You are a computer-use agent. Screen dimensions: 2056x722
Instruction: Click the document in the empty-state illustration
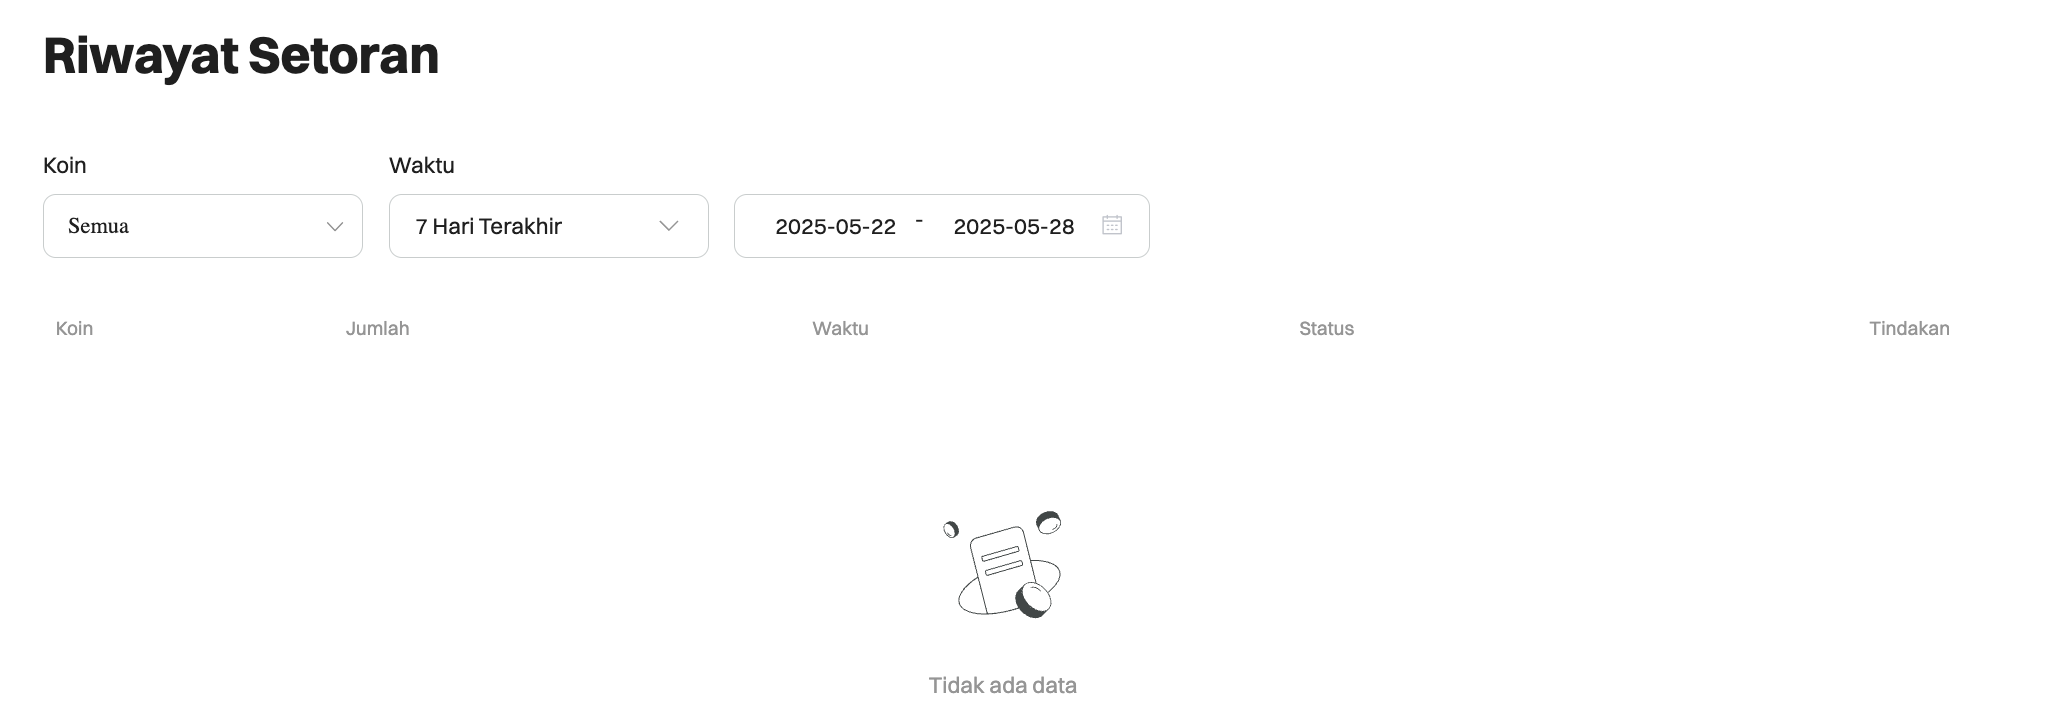click(x=998, y=565)
